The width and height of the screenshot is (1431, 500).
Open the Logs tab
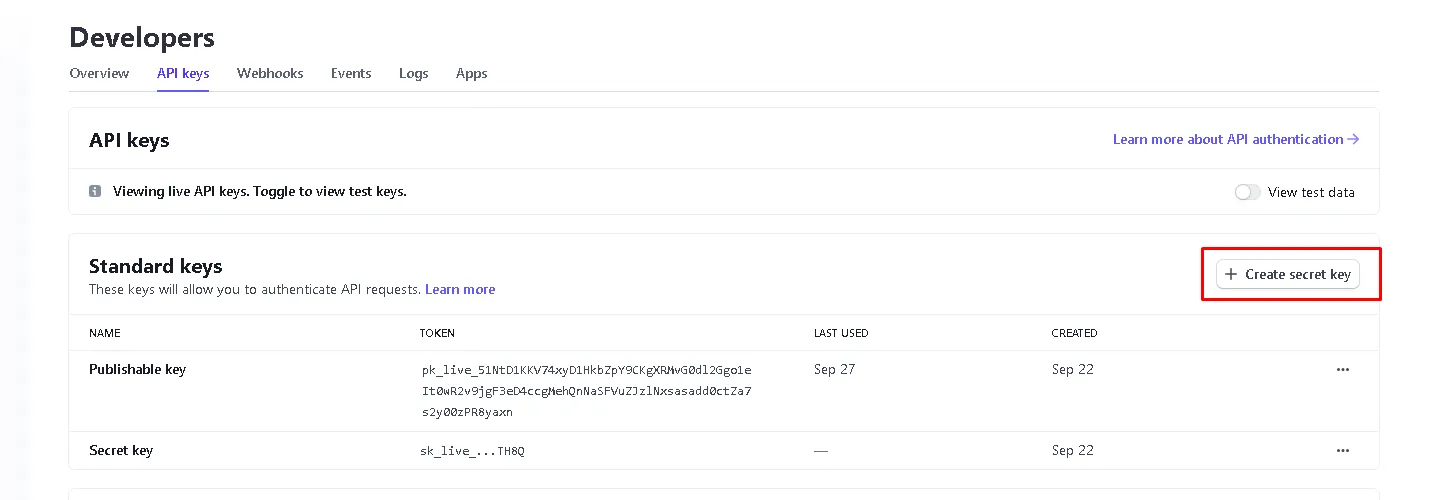coord(414,73)
